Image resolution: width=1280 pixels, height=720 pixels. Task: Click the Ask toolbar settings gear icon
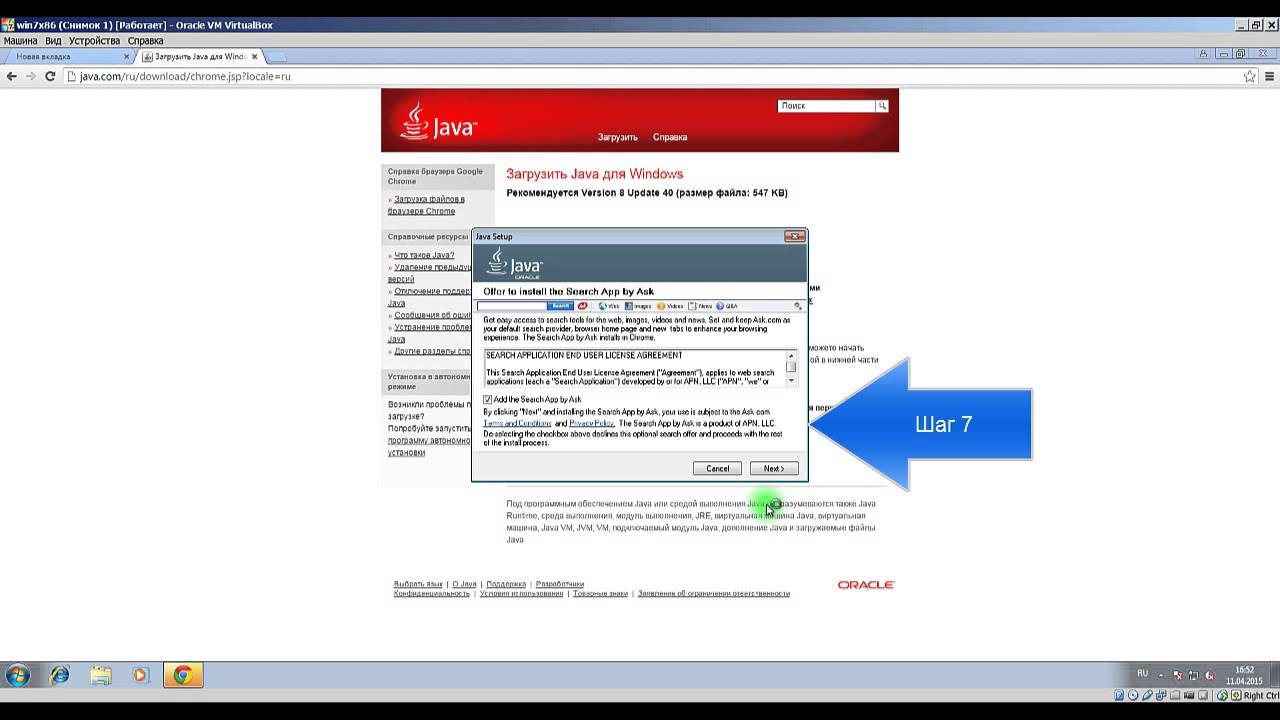point(798,306)
